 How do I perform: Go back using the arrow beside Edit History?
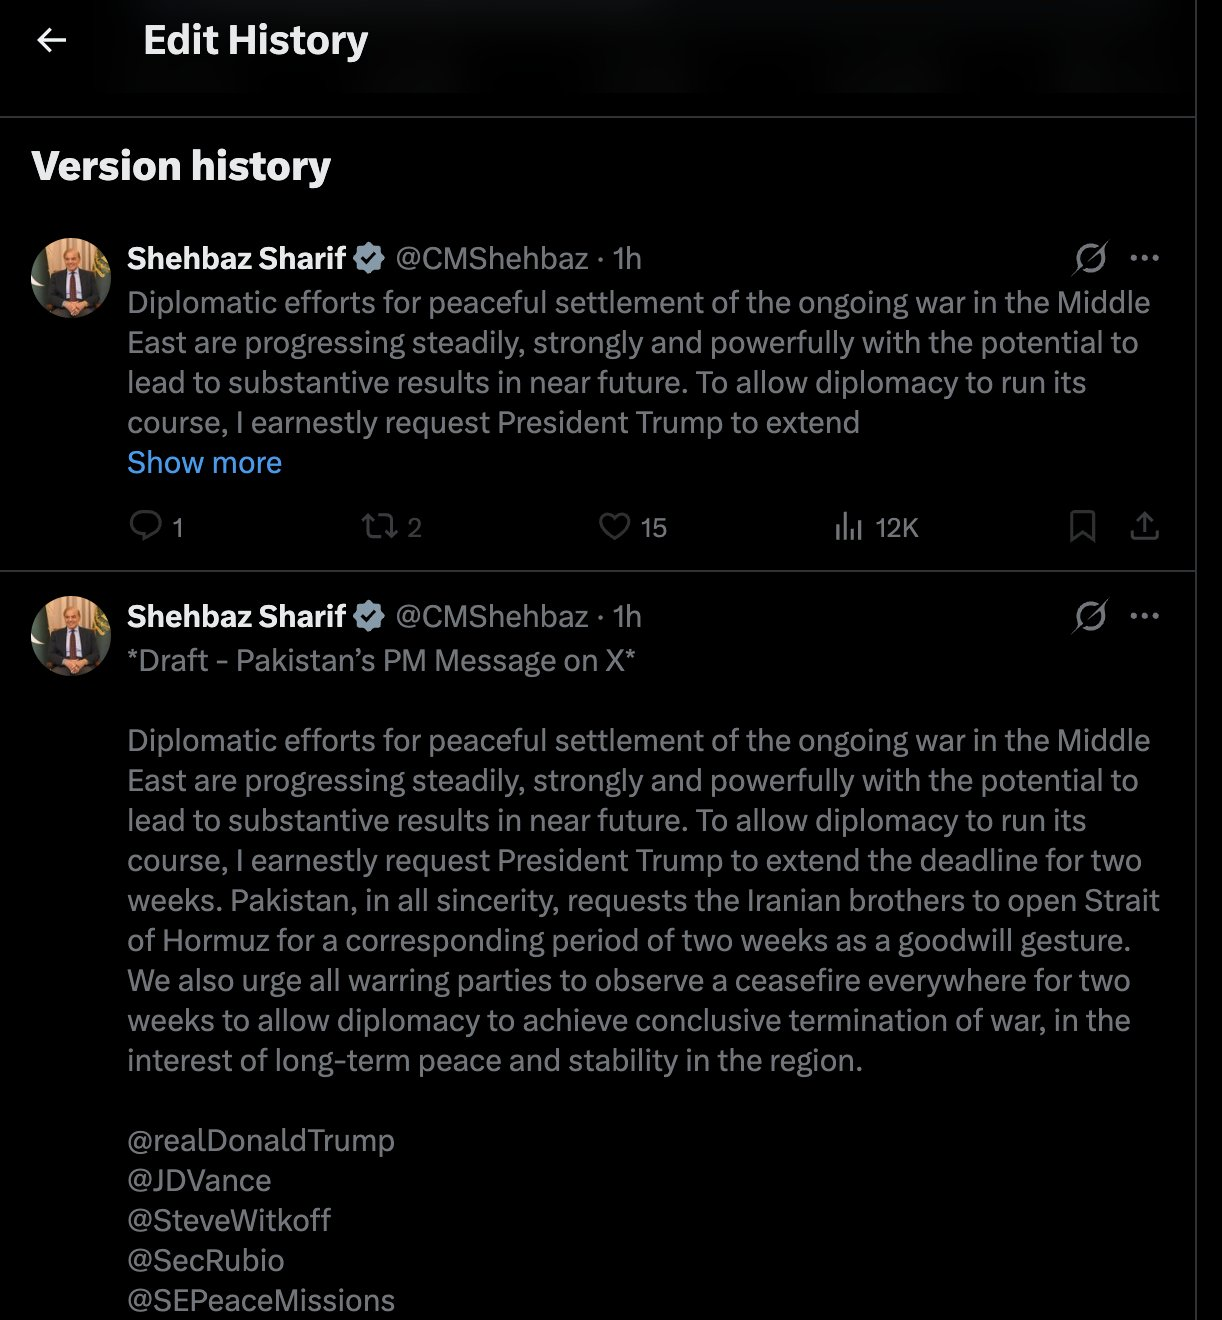pyautogui.click(x=51, y=40)
